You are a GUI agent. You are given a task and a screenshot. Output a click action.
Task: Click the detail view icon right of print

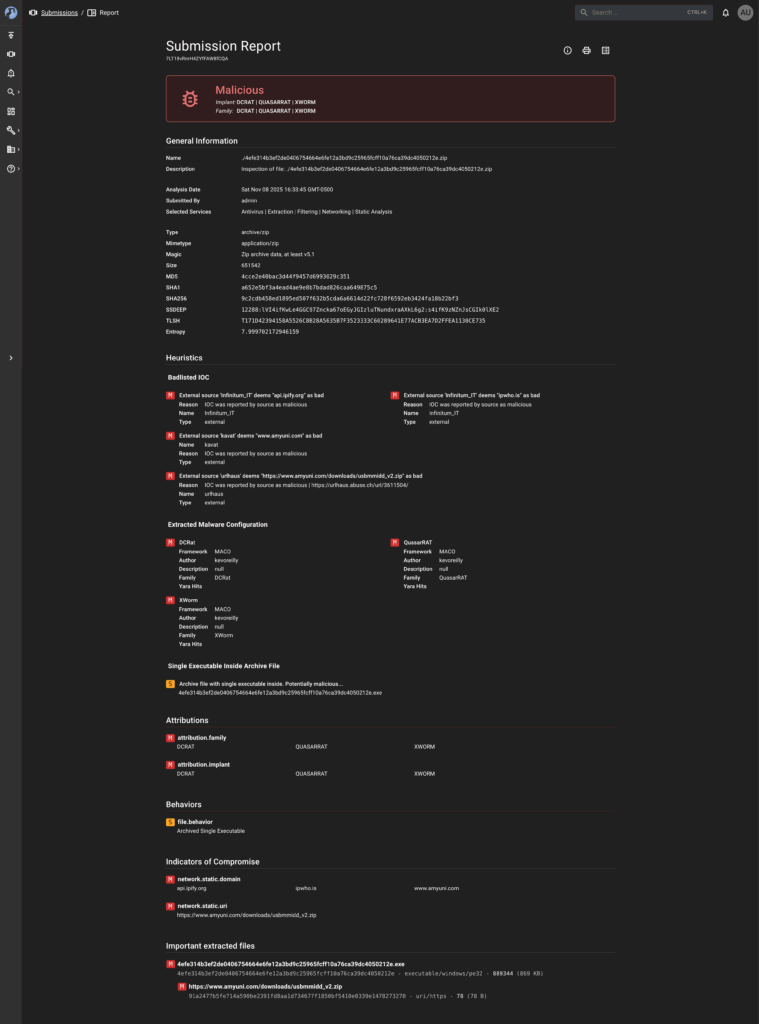[605, 50]
